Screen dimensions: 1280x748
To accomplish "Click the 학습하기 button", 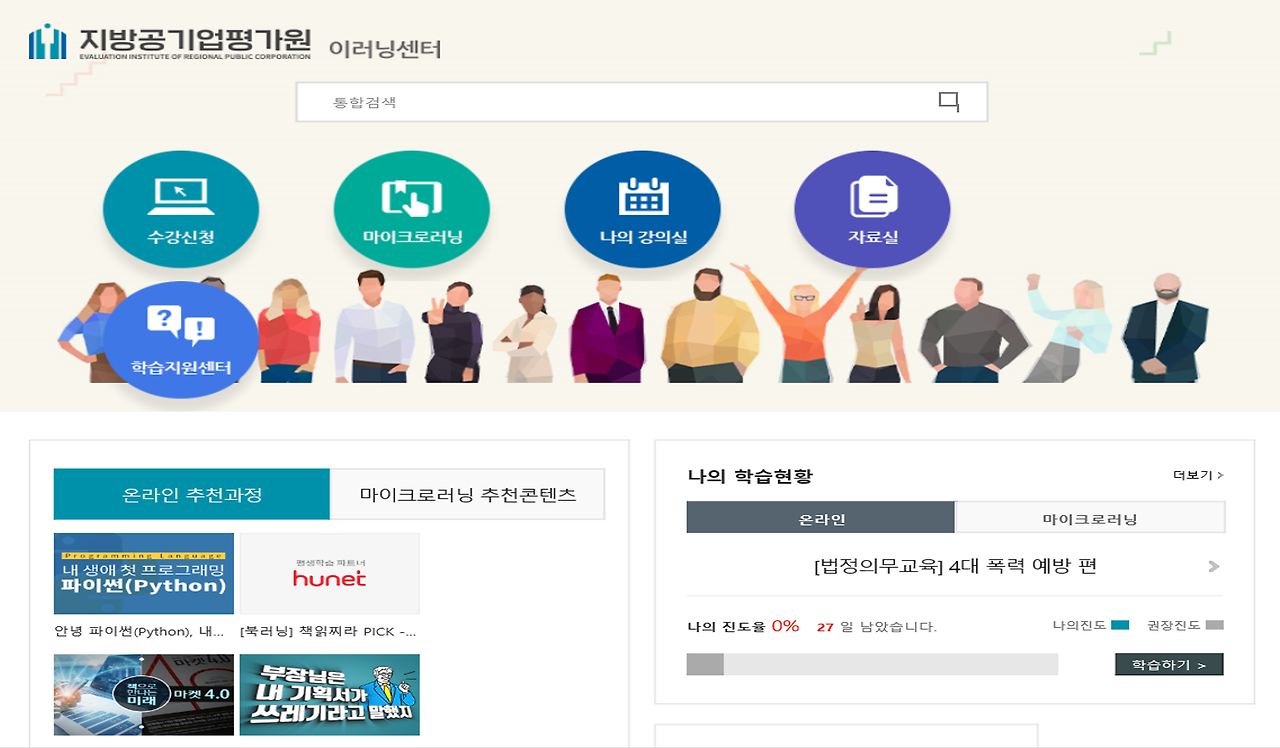I will coord(1169,664).
